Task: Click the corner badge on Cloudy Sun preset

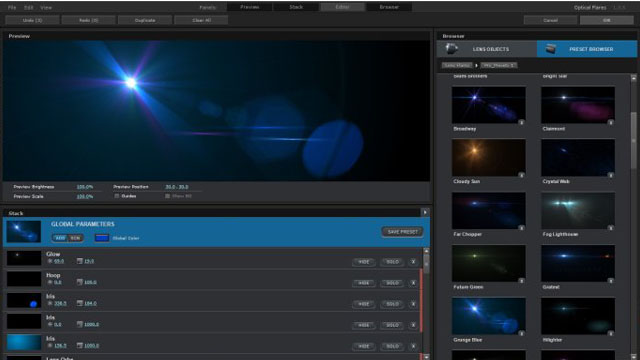Action: [x=521, y=175]
